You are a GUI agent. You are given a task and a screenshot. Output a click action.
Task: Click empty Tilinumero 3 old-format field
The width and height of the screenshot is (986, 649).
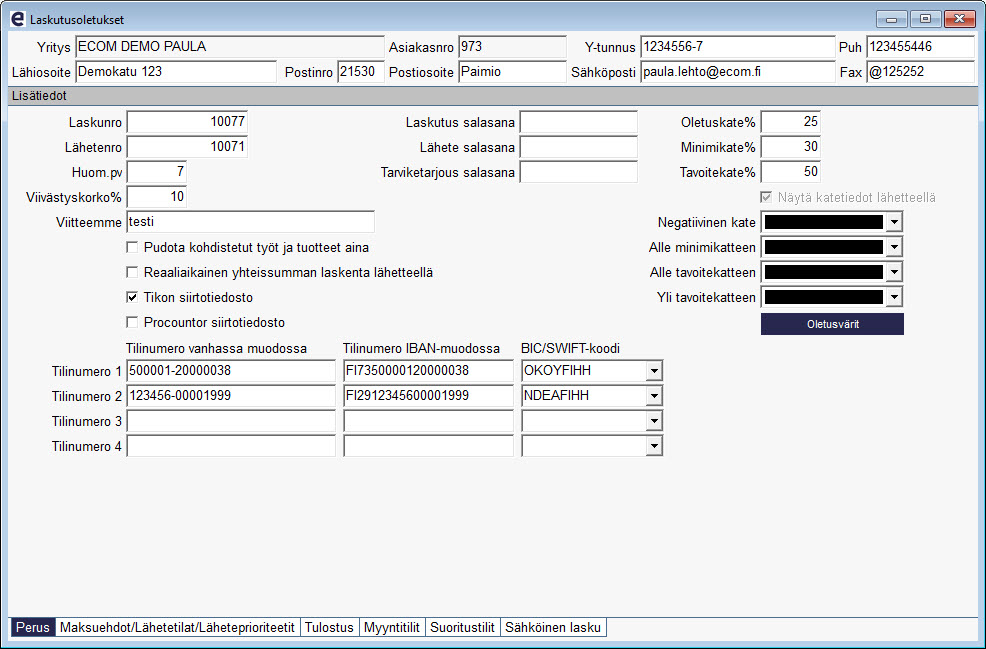click(231, 421)
